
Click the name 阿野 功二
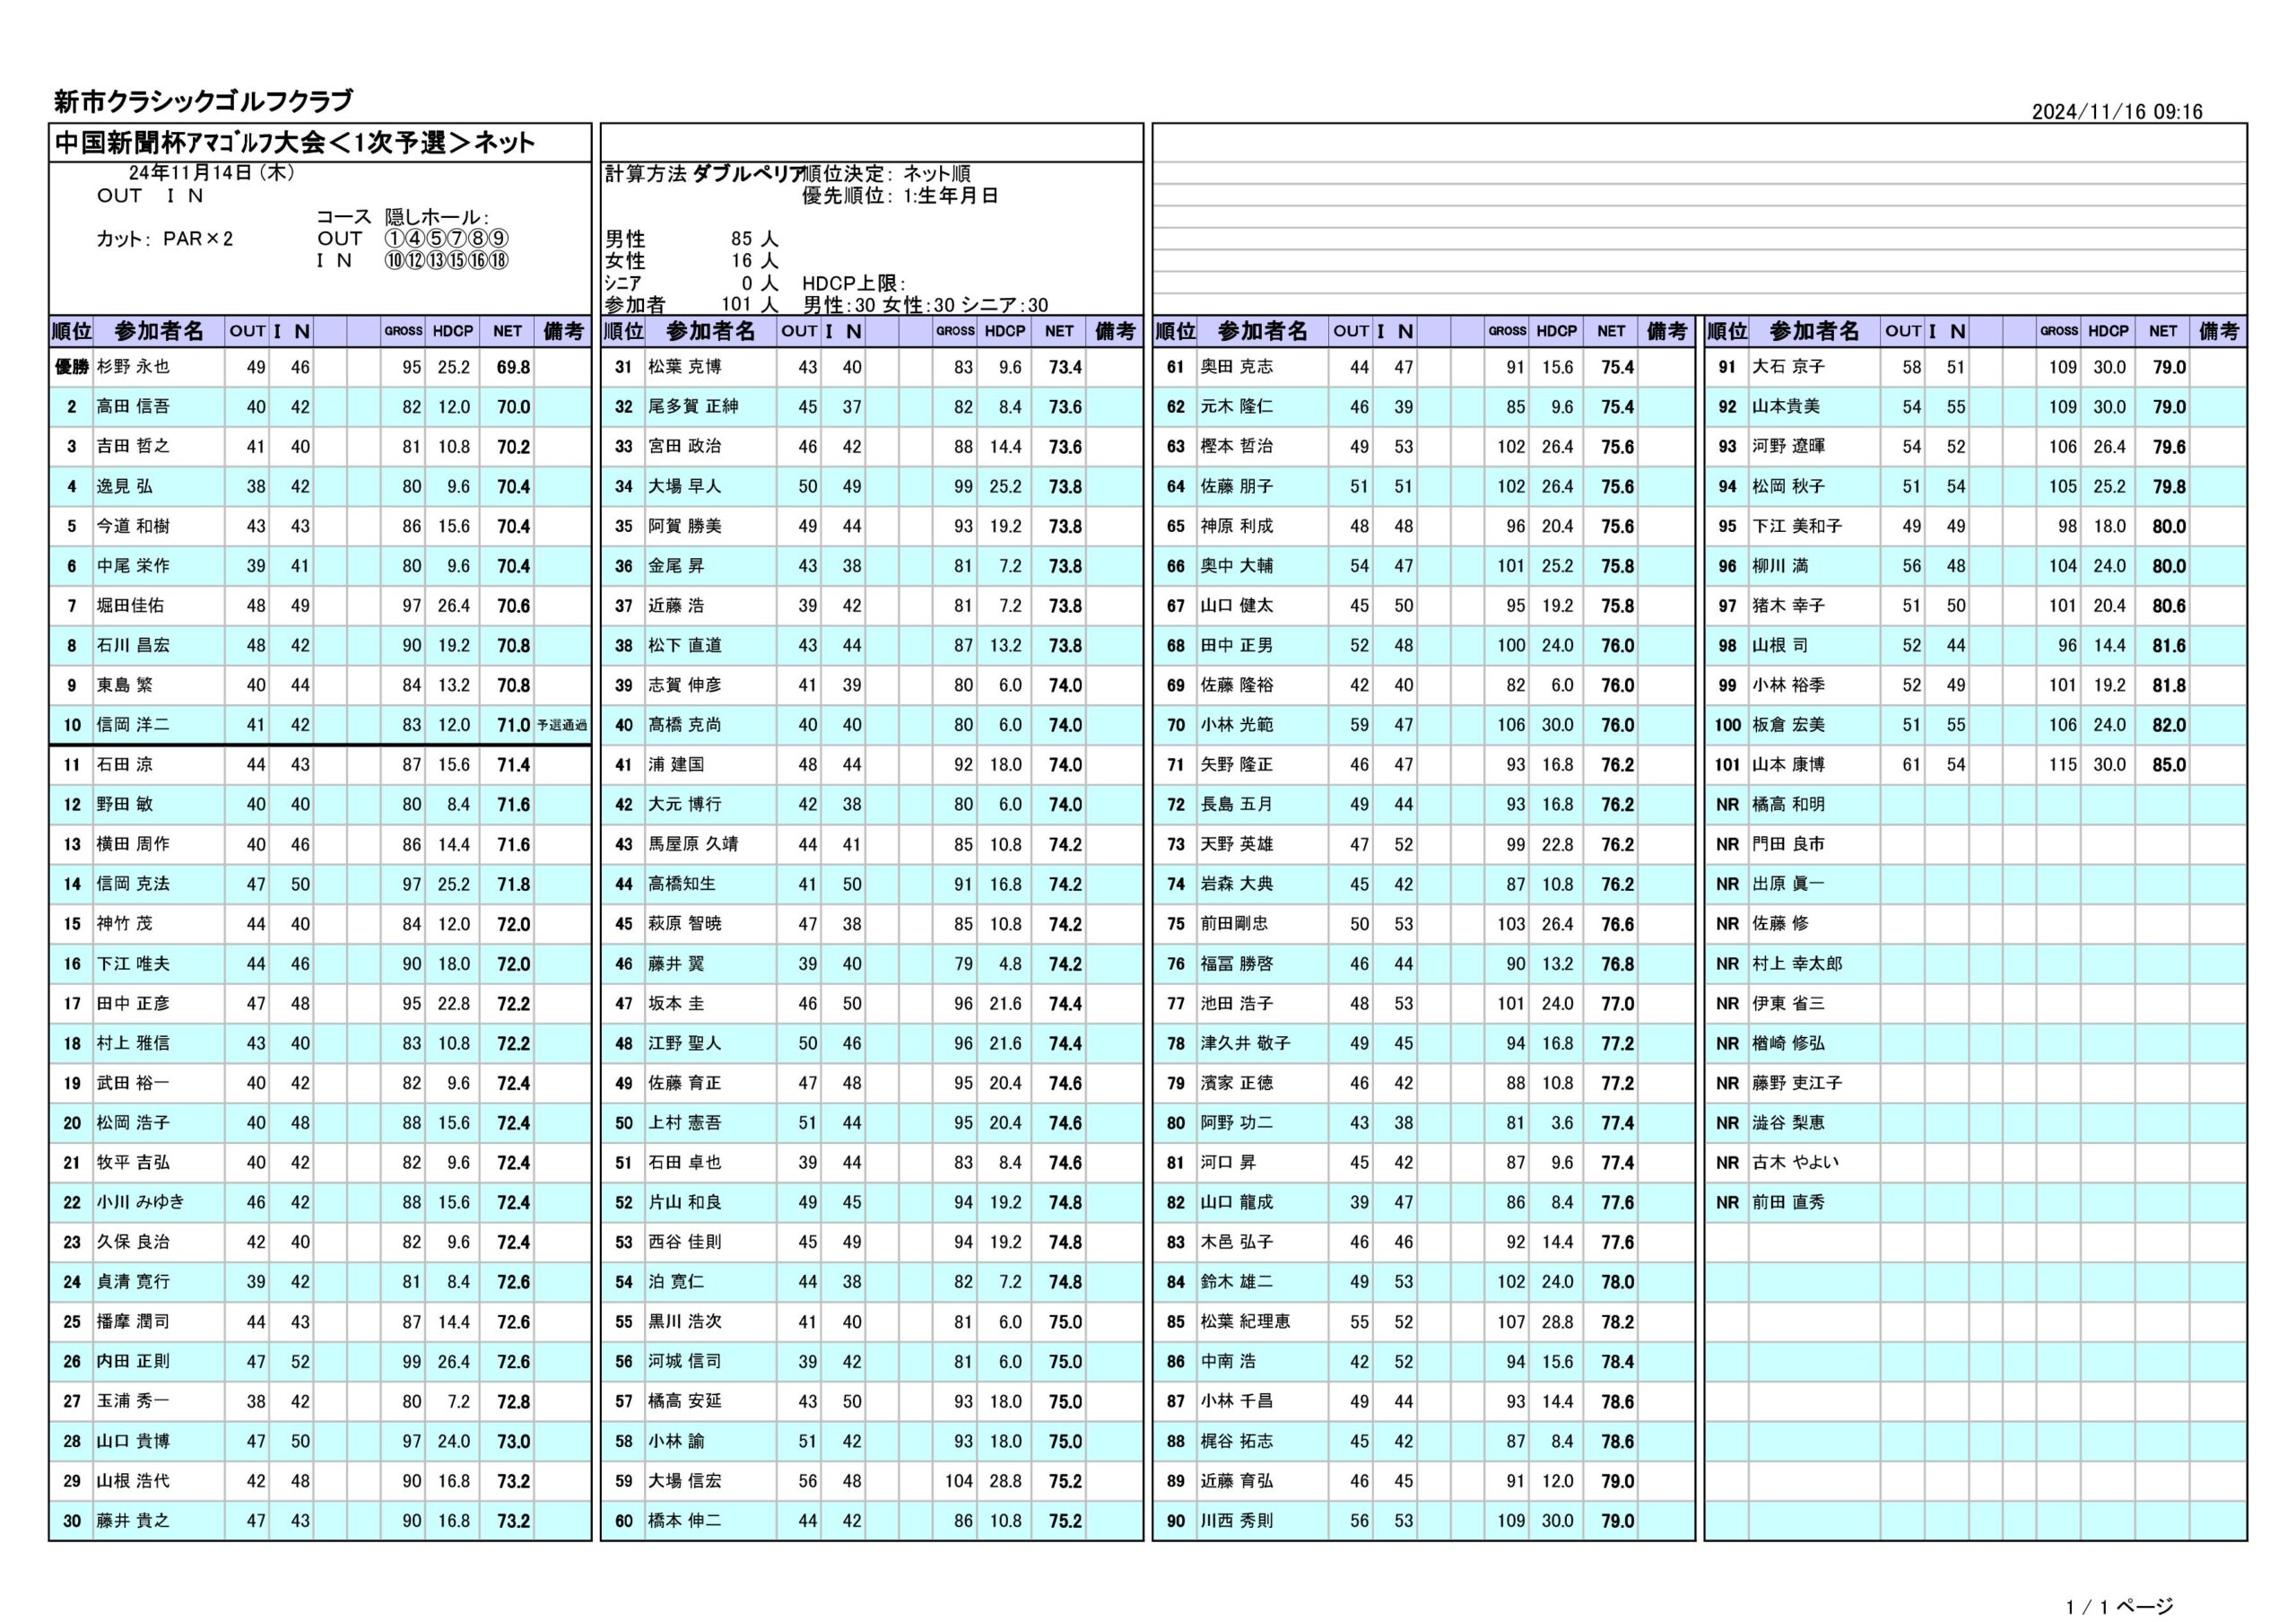(1237, 1123)
